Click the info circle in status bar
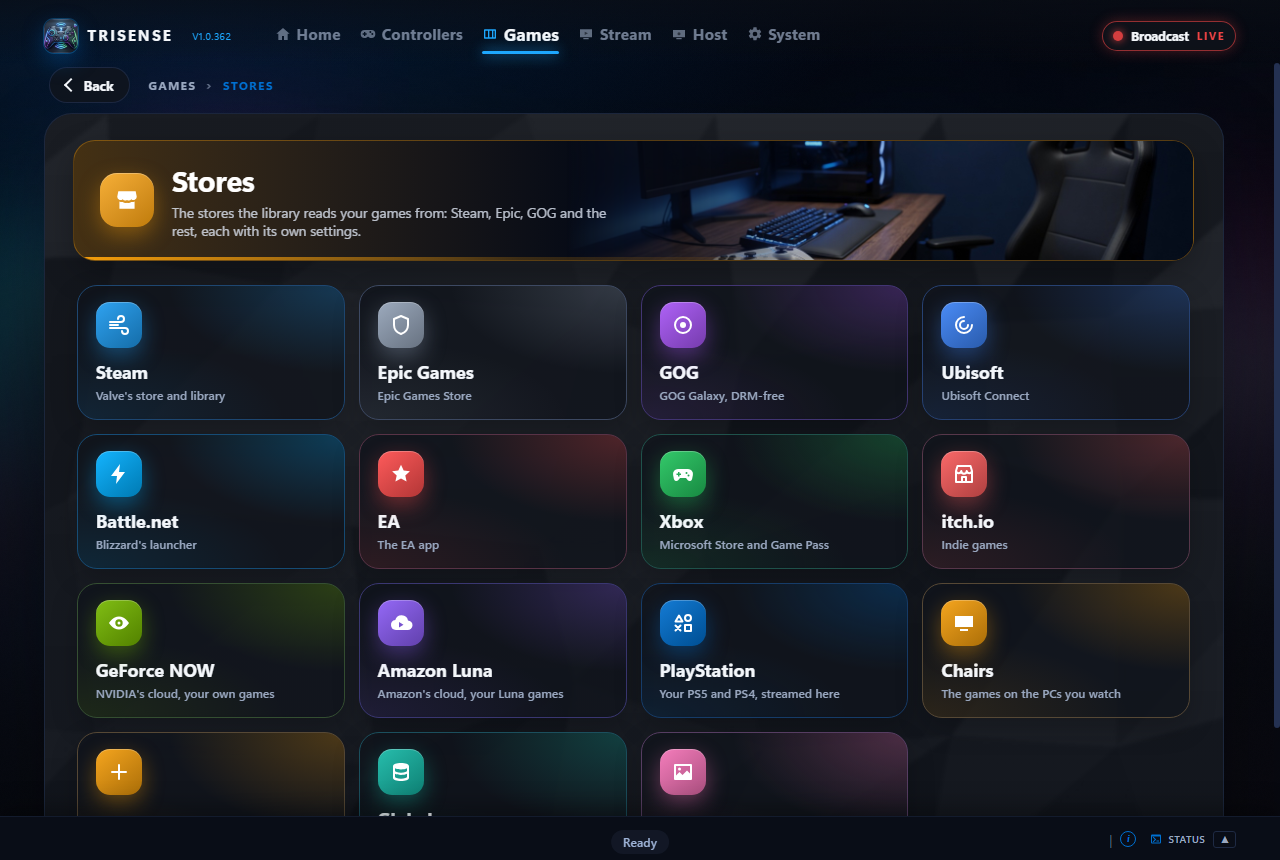 1128,839
